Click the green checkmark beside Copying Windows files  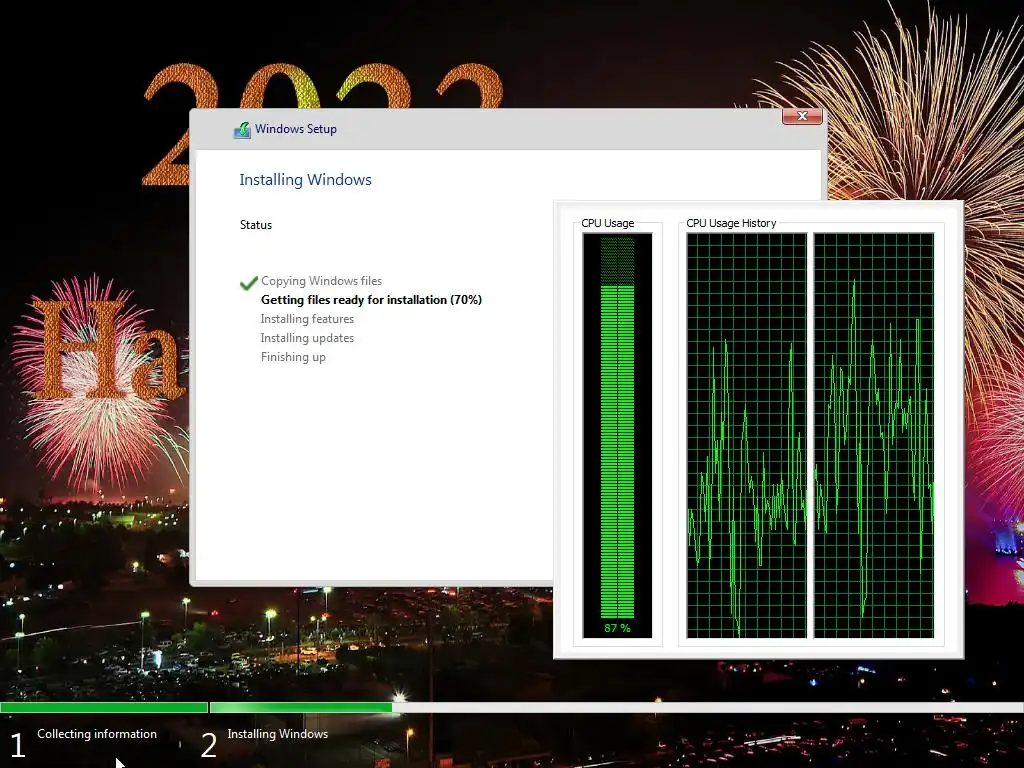click(x=248, y=283)
